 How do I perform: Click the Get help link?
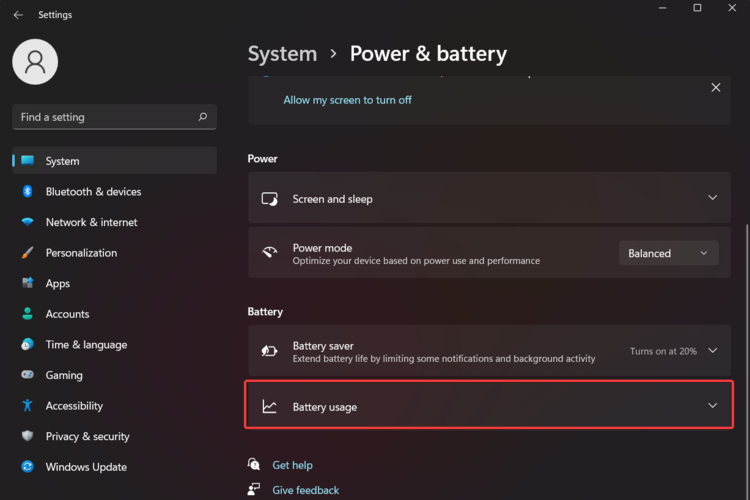[292, 465]
